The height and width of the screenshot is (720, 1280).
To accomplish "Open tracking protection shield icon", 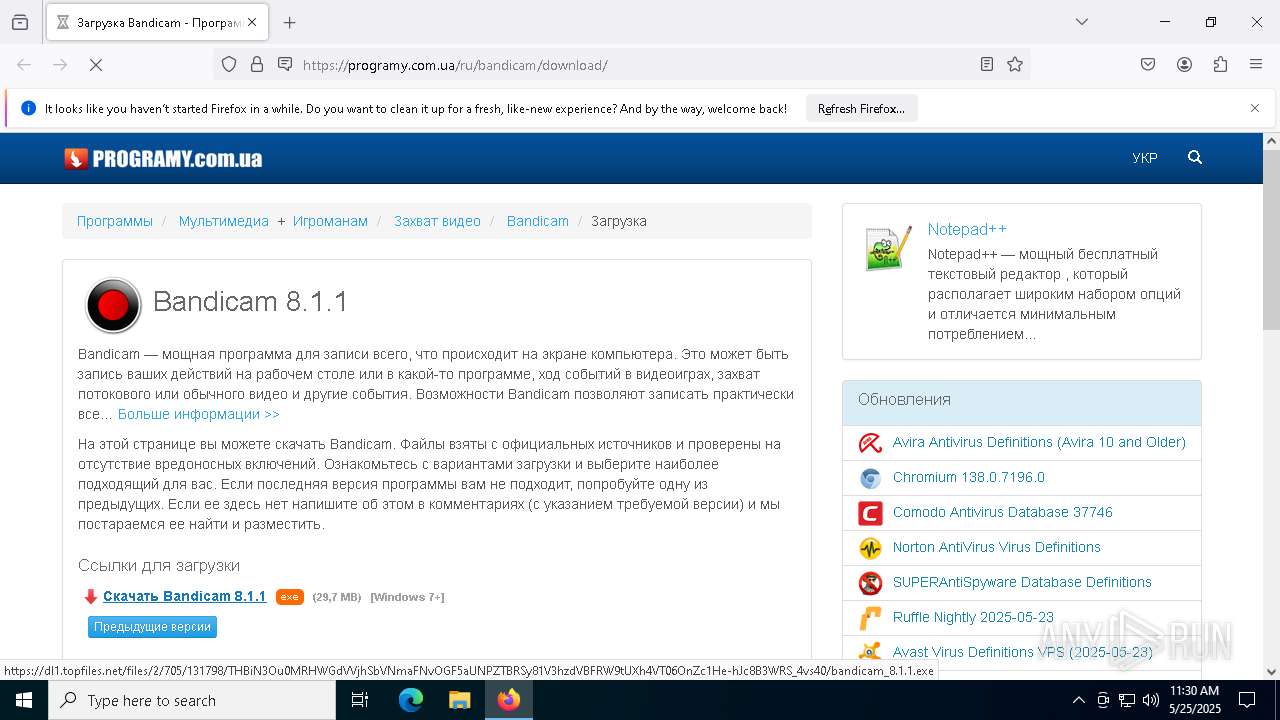I will click(229, 65).
